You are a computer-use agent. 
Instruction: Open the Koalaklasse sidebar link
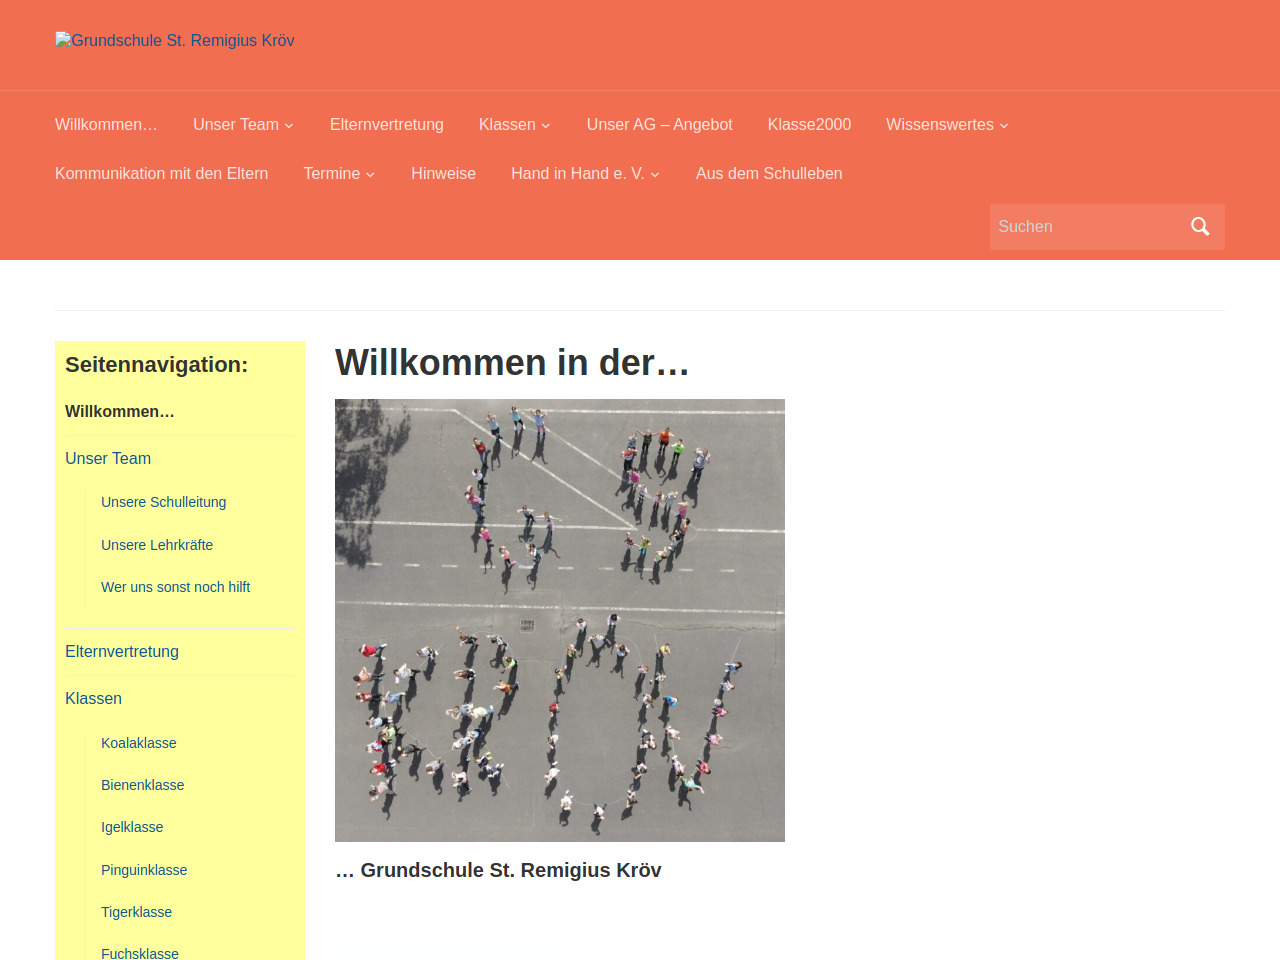(x=138, y=743)
